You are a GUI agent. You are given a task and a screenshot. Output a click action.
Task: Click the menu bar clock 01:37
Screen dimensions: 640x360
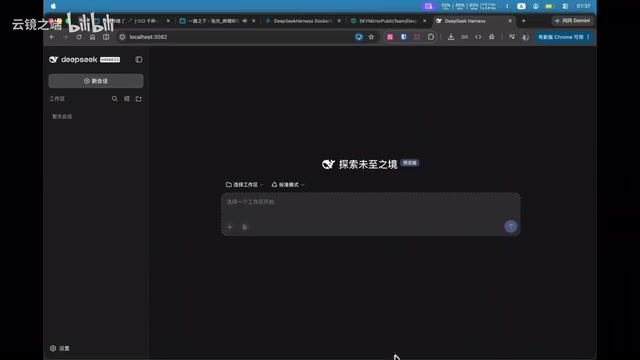tap(583, 6)
